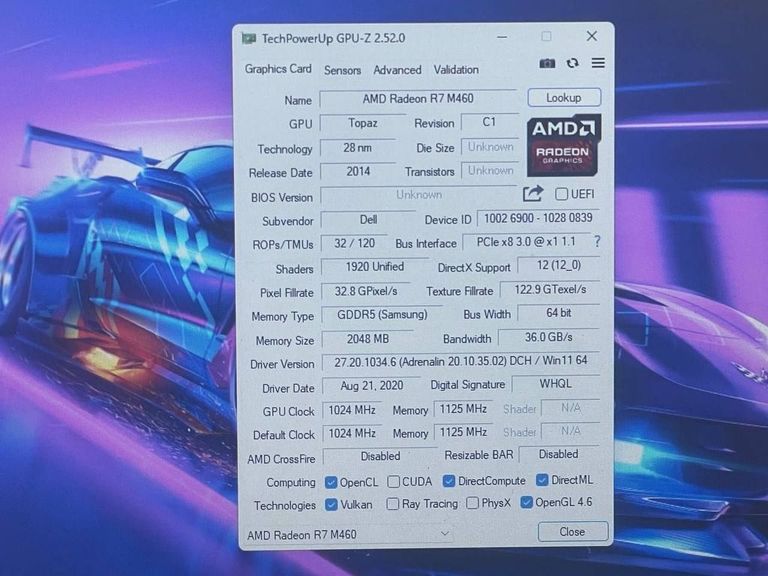This screenshot has width=768, height=576.
Task: Click the AMD CrossFire Disabled field
Action: click(x=380, y=456)
